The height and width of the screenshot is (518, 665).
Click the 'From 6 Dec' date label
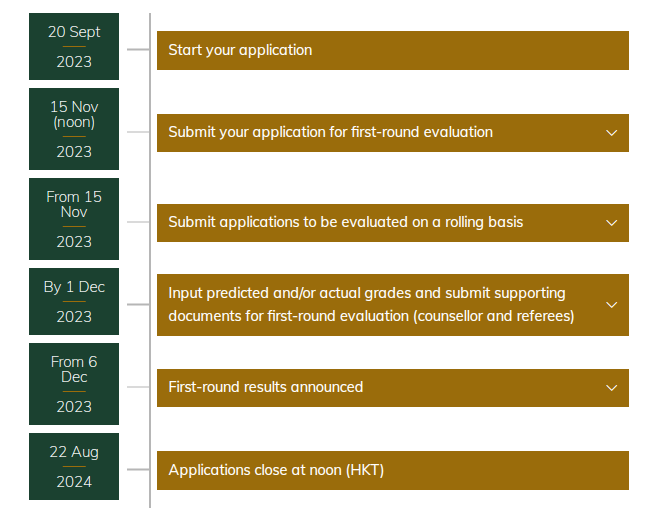pyautogui.click(x=74, y=369)
